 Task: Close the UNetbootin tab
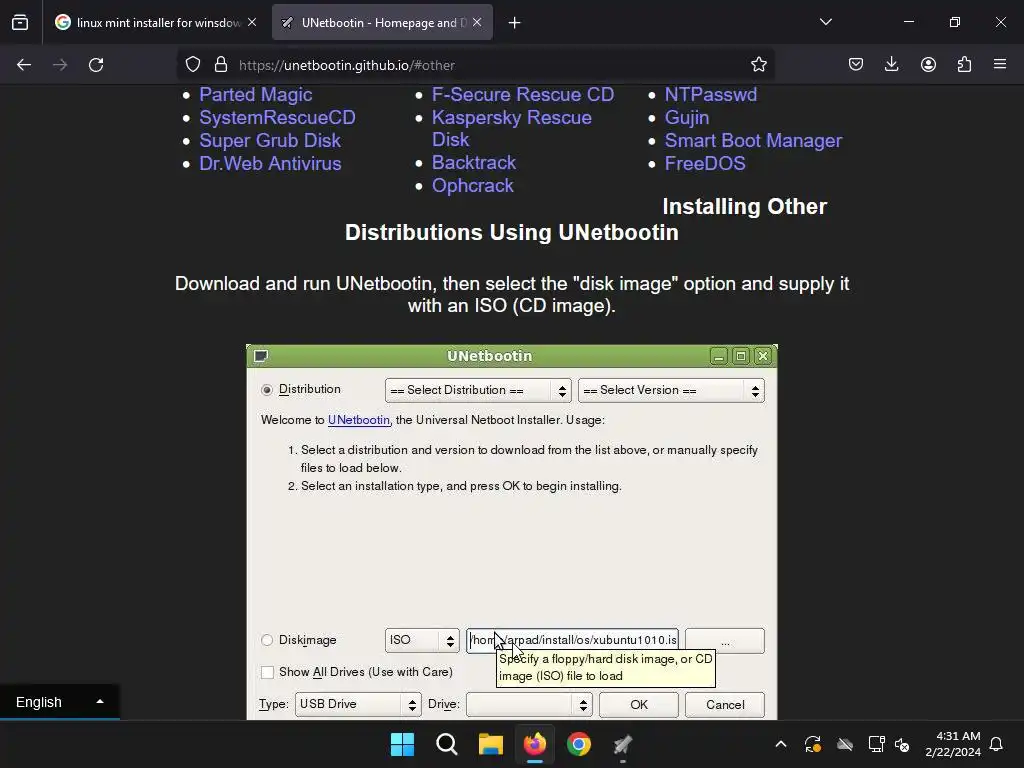coord(477,22)
